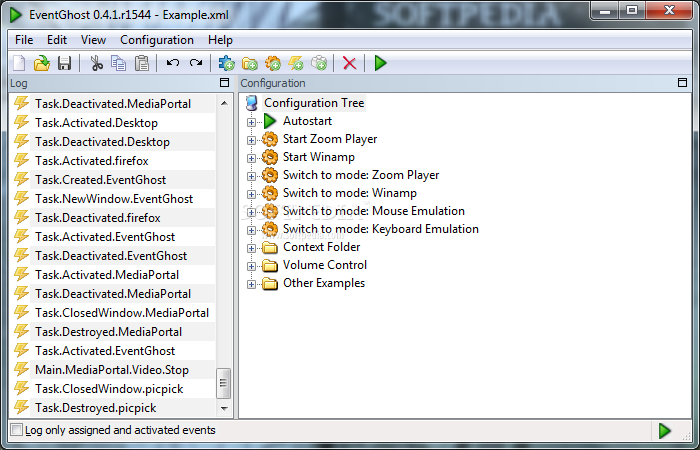Select the Task.Deactivated.firefox log entry

coord(97,218)
